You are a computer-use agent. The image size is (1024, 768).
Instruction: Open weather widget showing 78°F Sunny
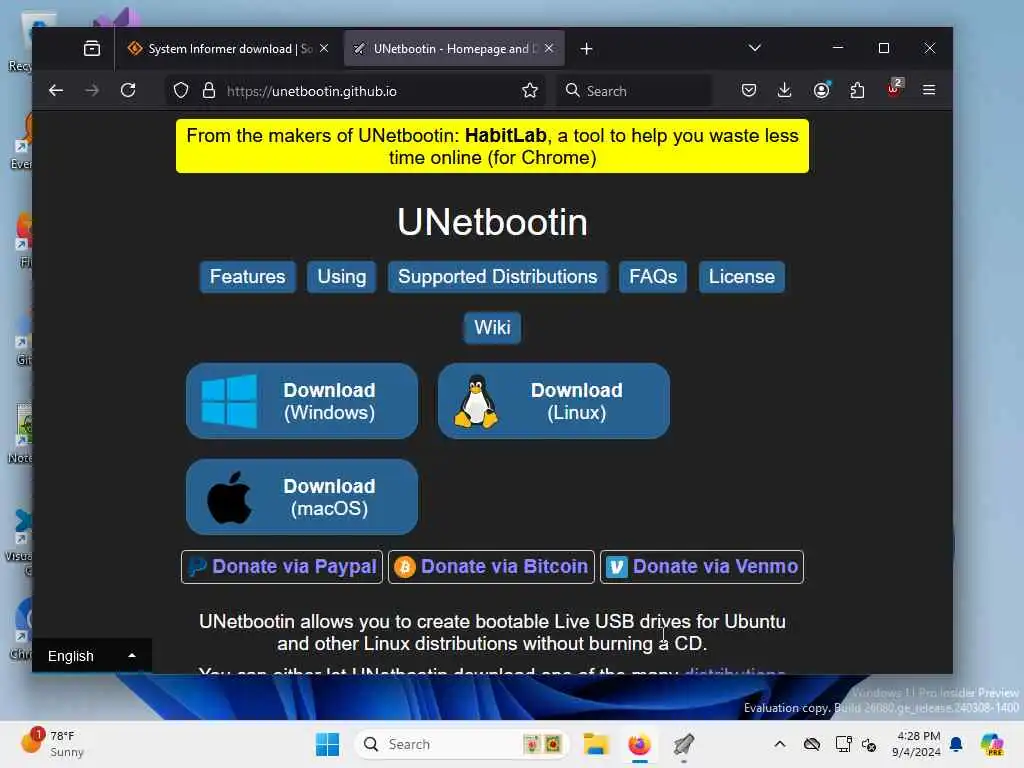pyautogui.click(x=52, y=744)
